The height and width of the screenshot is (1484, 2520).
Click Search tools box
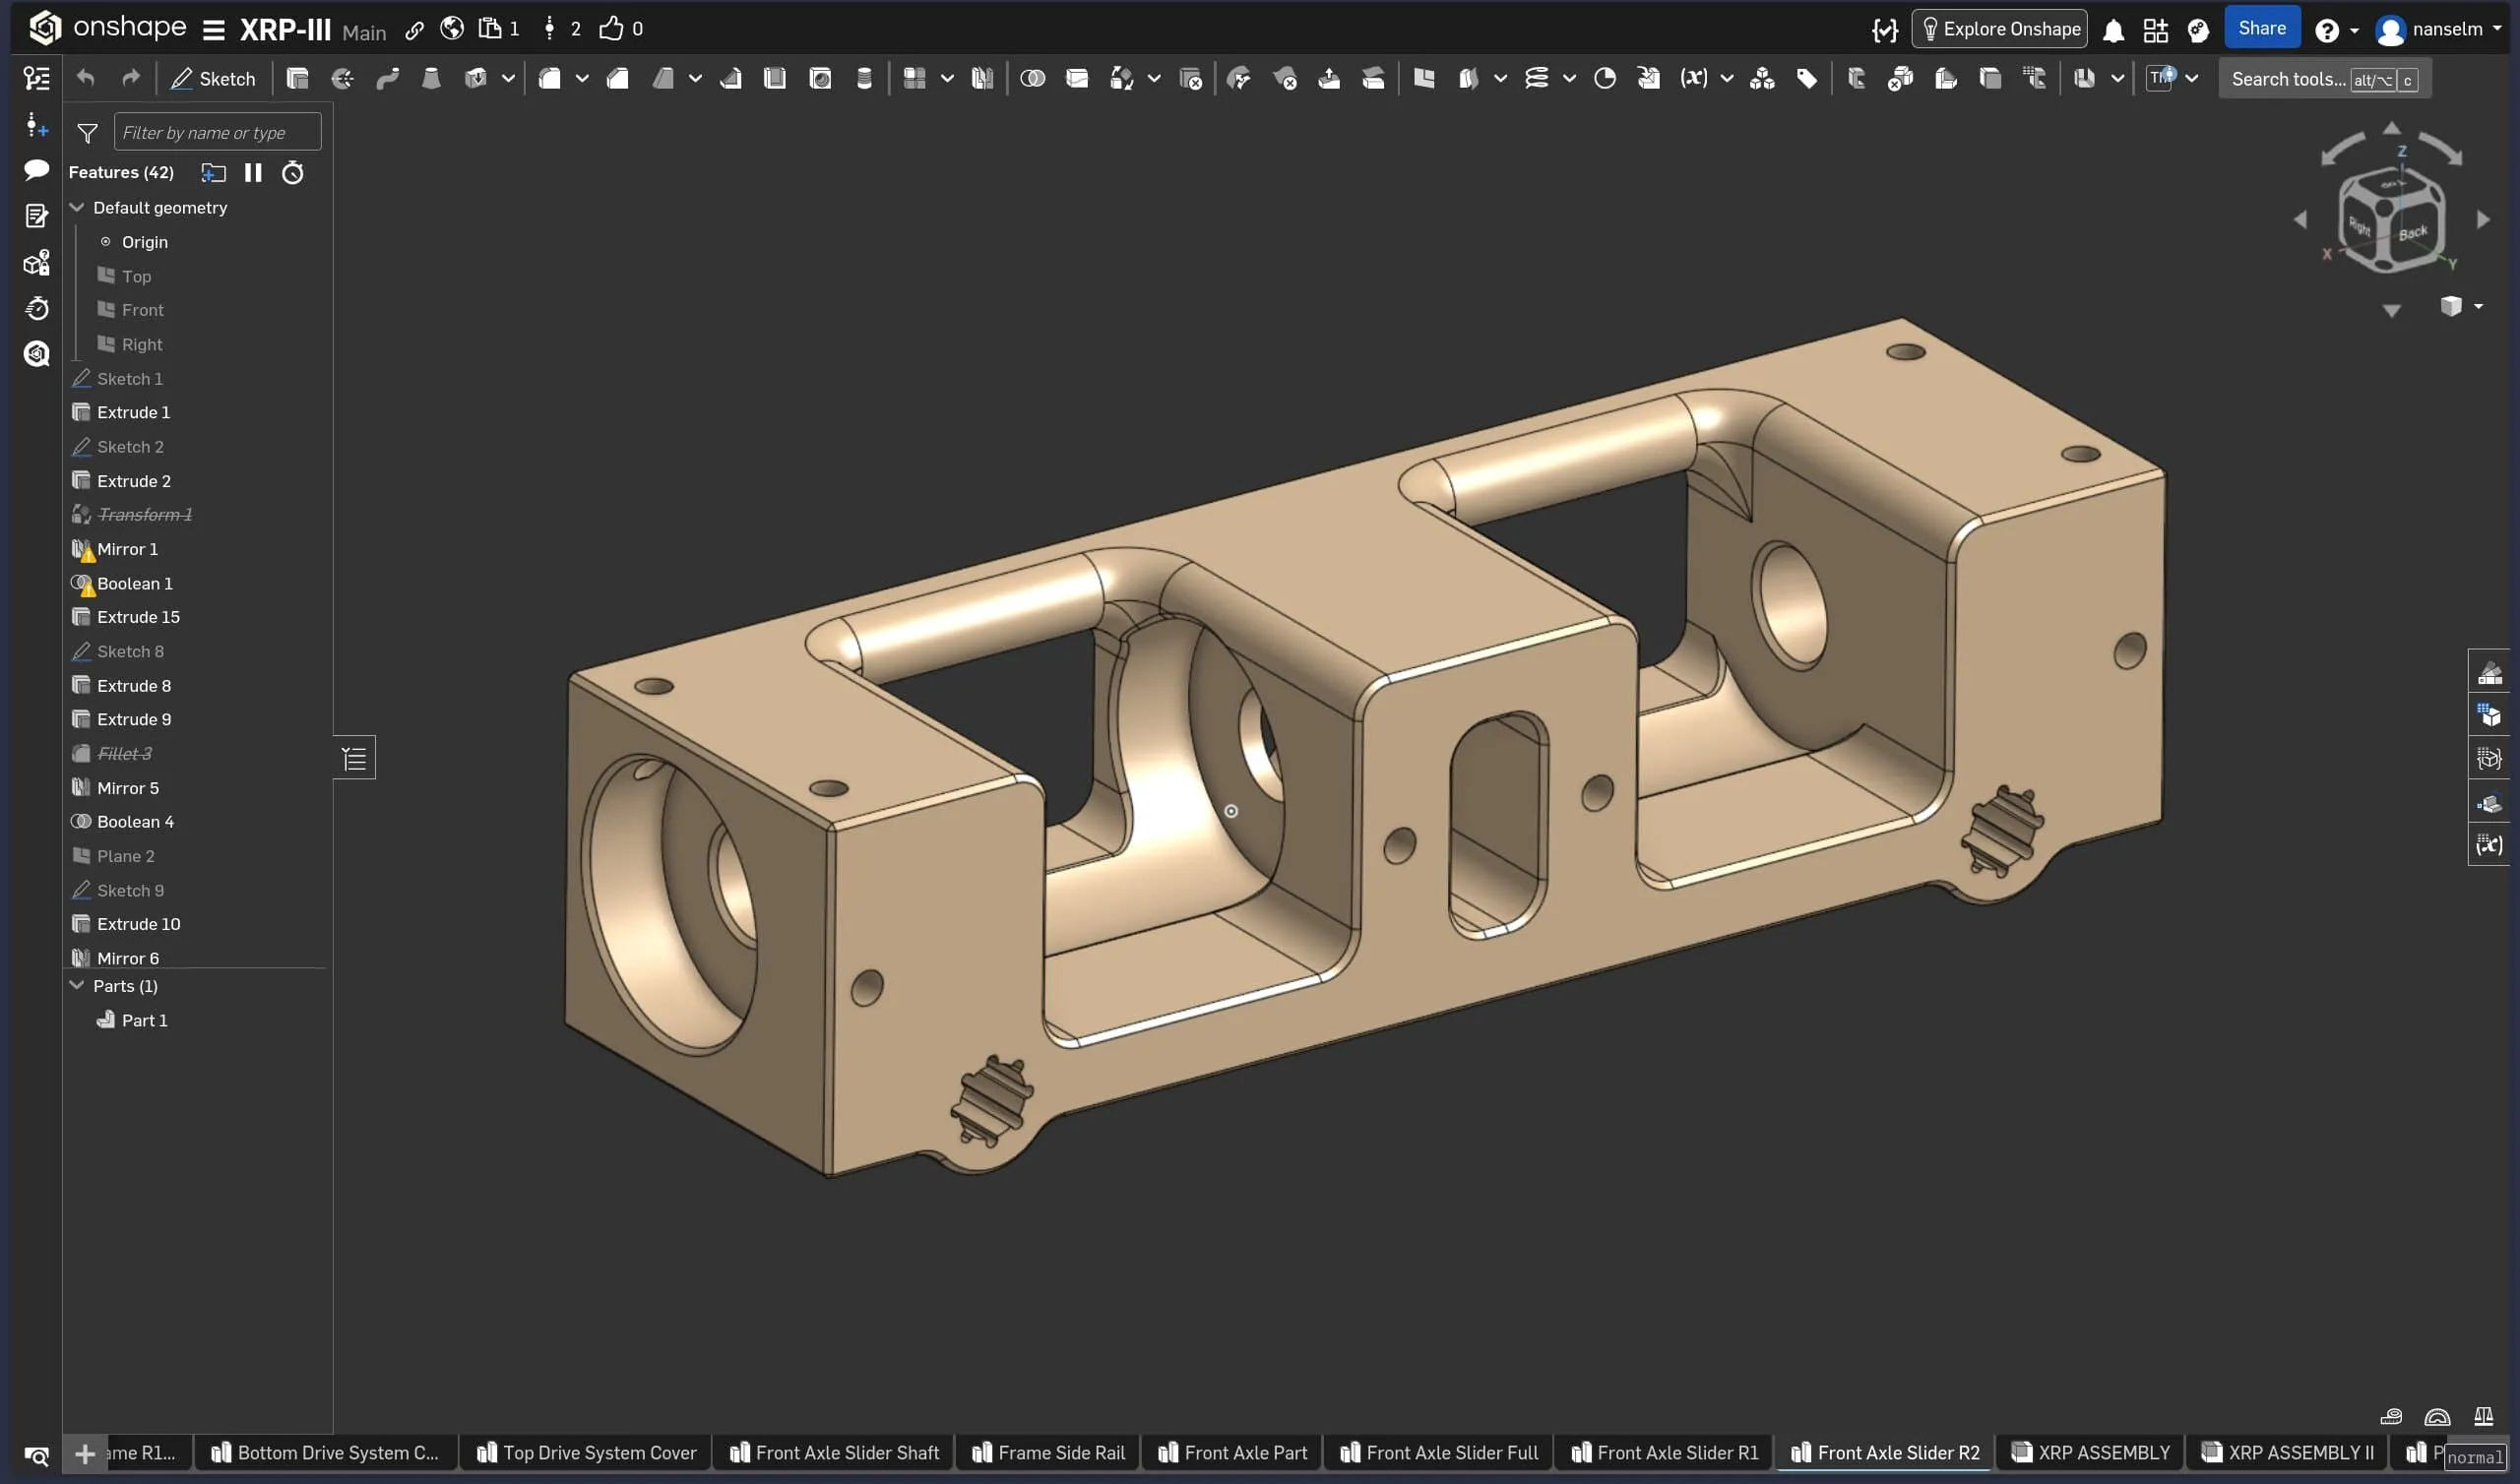tap(2324, 79)
